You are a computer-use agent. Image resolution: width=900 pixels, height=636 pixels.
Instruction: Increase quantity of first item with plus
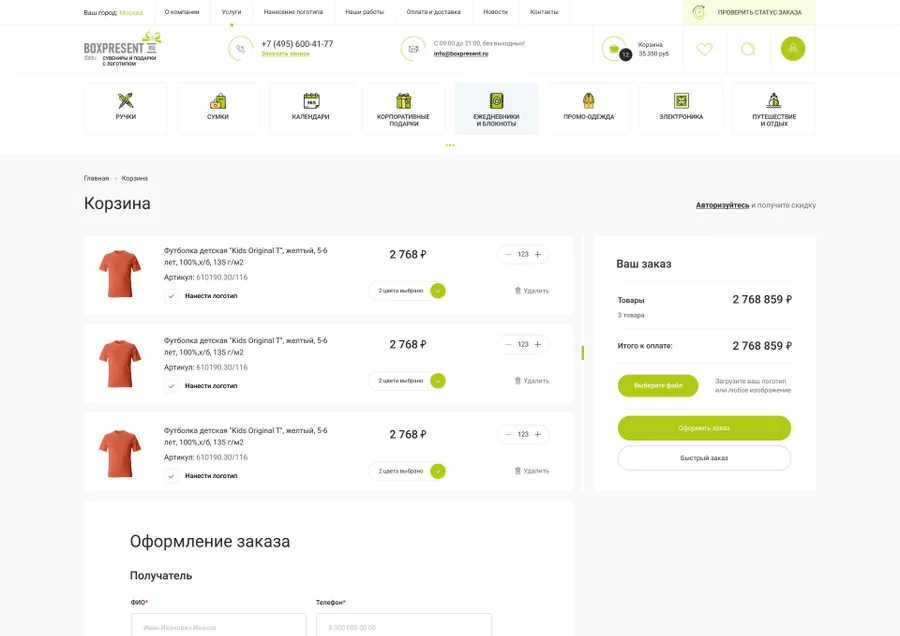(x=538, y=254)
